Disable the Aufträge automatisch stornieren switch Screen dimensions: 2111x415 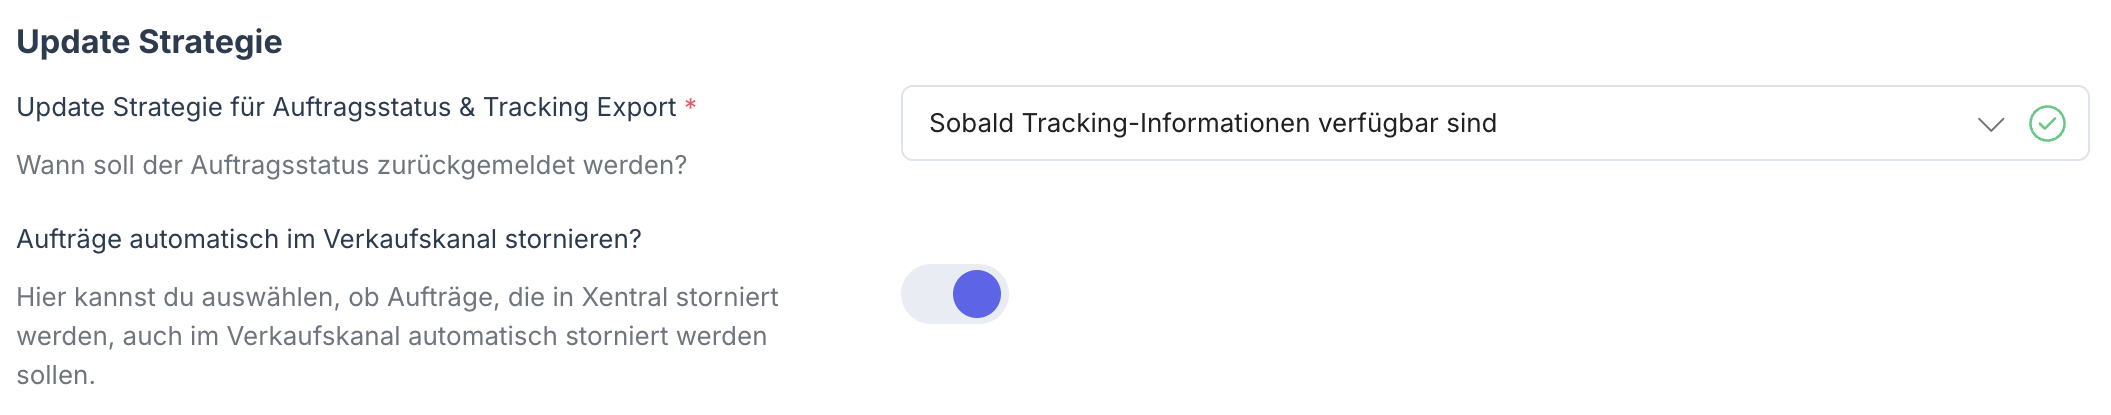[955, 295]
